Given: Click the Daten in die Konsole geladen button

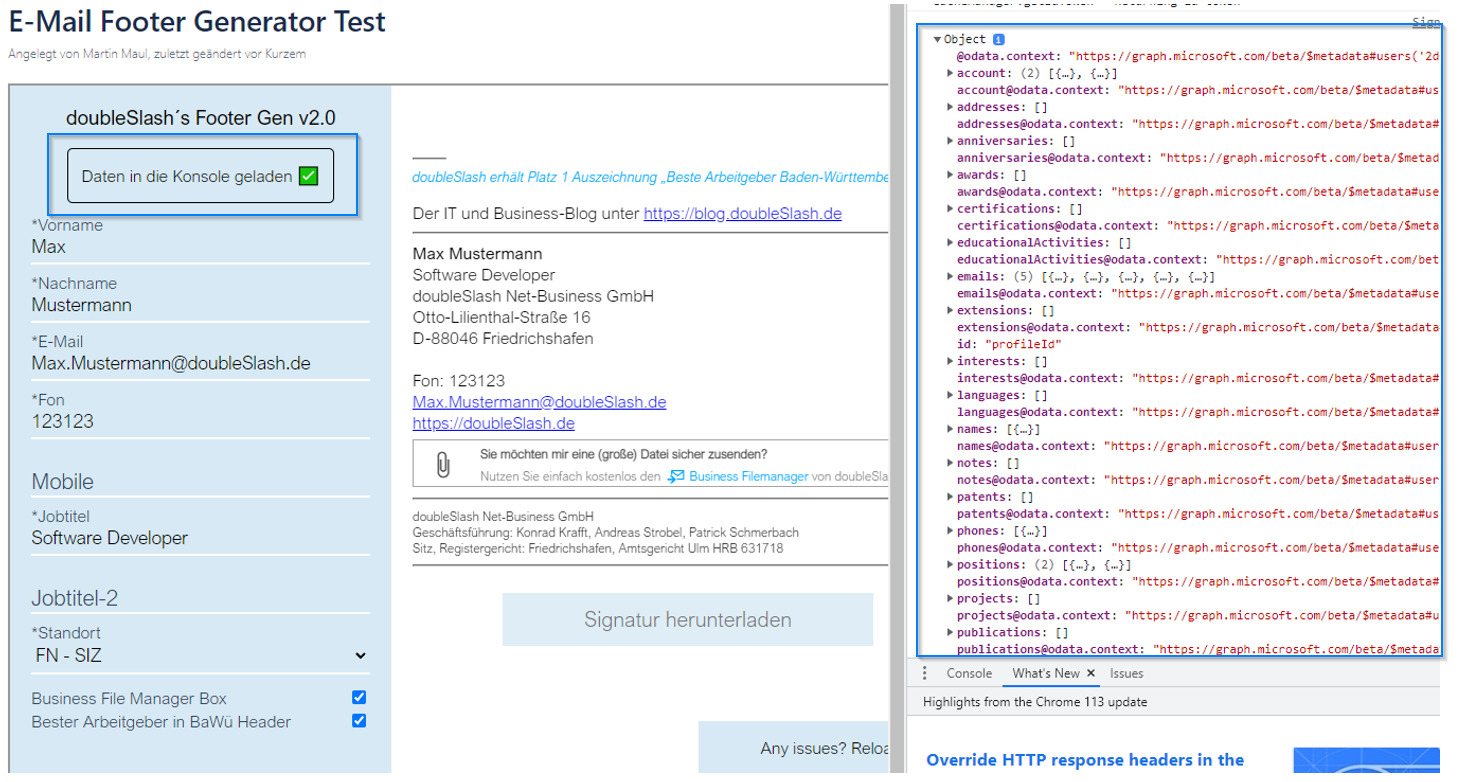Looking at the screenshot, I should (200, 176).
